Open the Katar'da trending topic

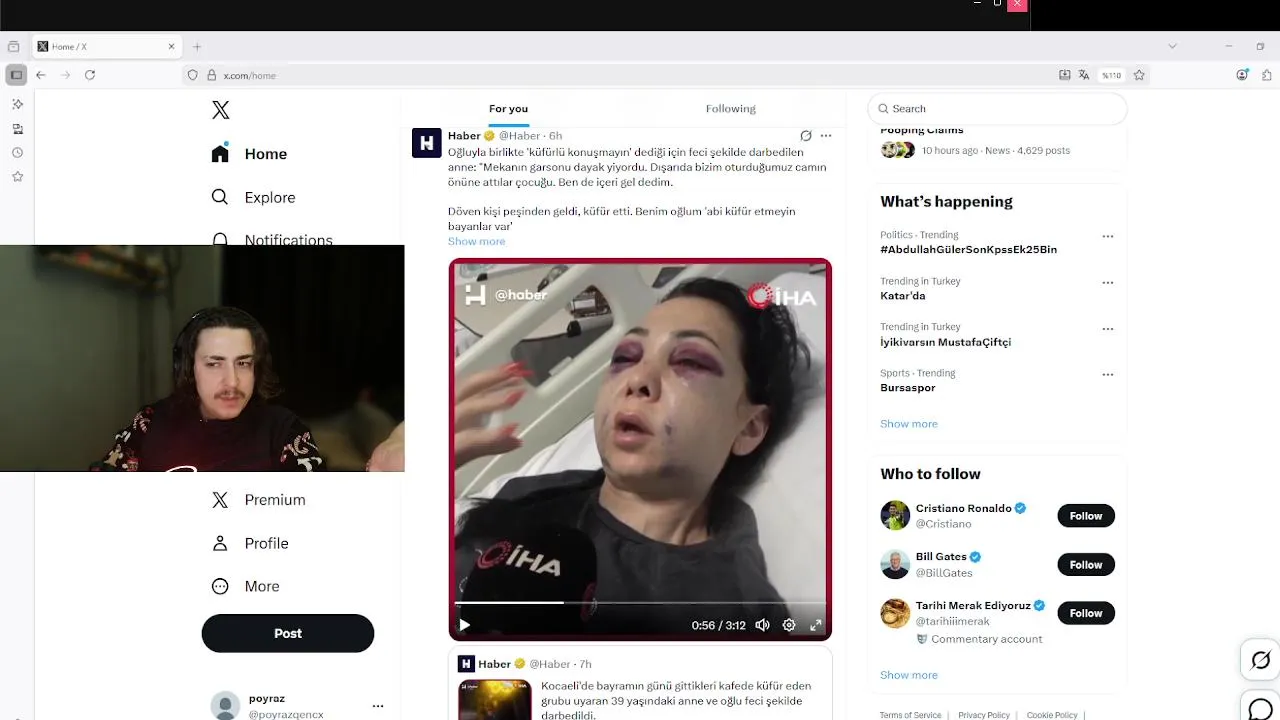point(902,296)
